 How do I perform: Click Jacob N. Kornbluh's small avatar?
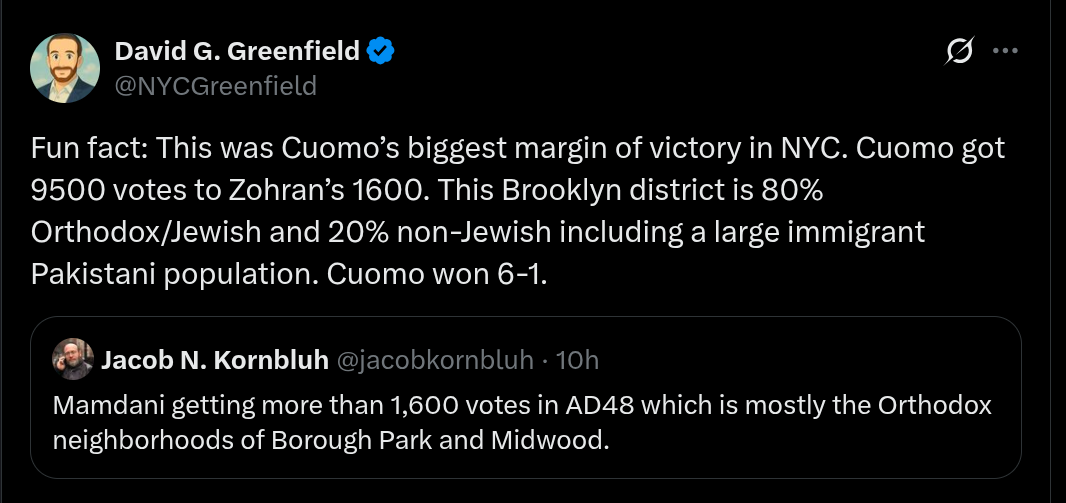[x=76, y=359]
